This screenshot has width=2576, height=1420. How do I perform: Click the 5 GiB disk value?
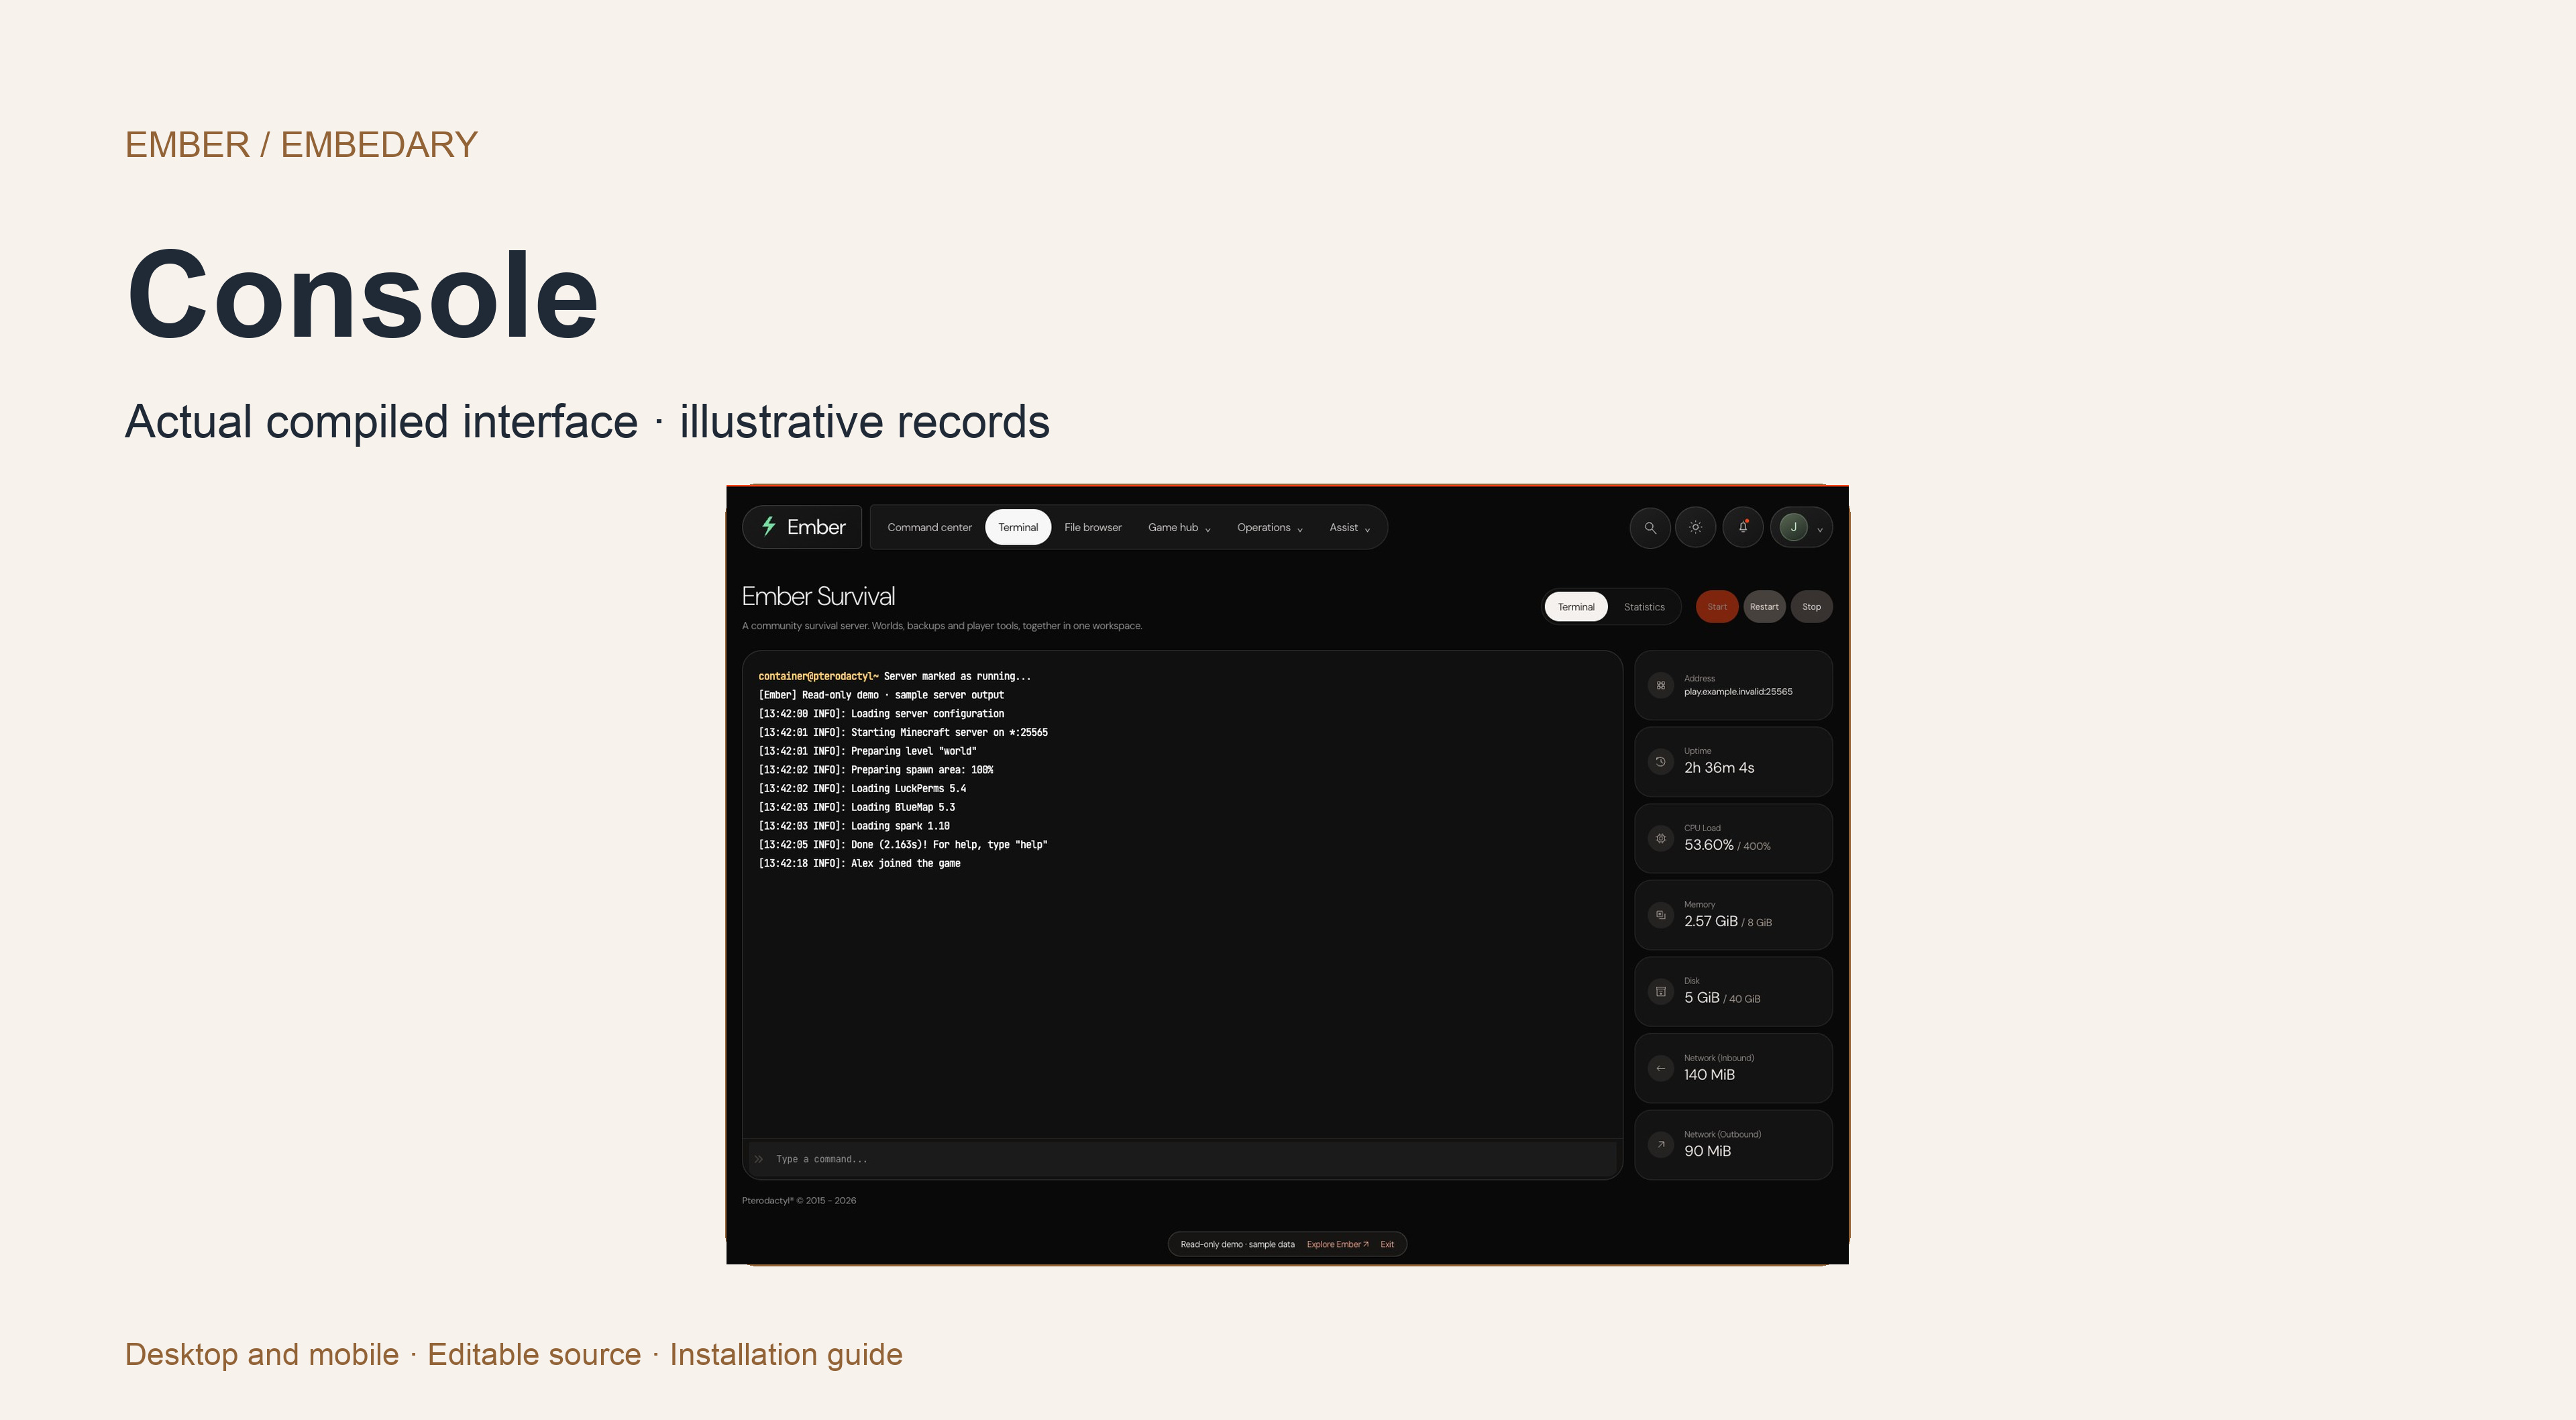[1701, 998]
